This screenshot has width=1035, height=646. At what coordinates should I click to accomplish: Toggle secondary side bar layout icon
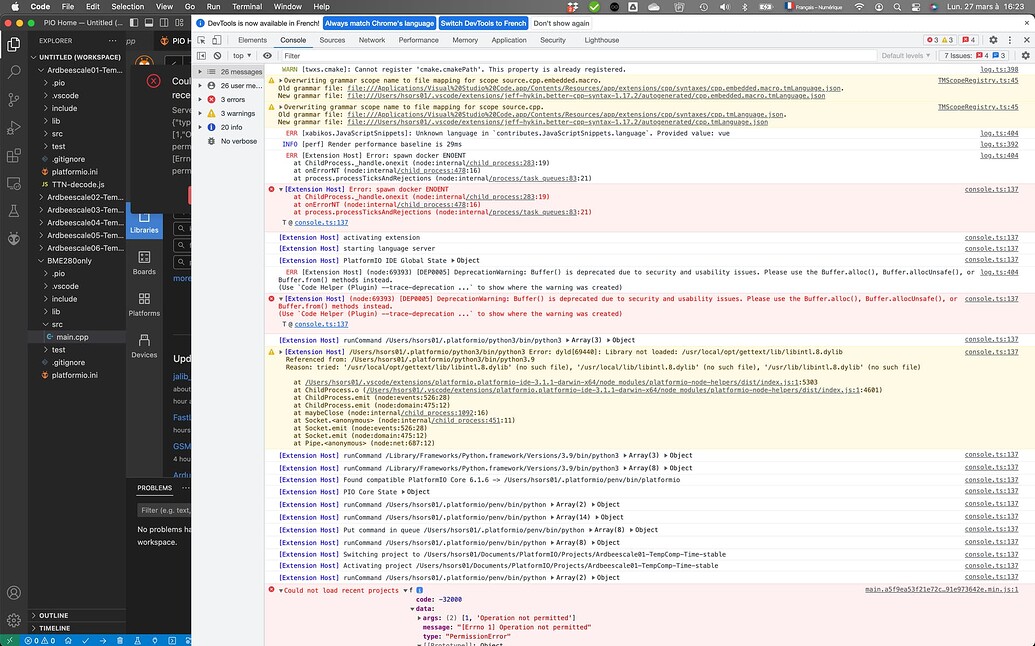[164, 22]
